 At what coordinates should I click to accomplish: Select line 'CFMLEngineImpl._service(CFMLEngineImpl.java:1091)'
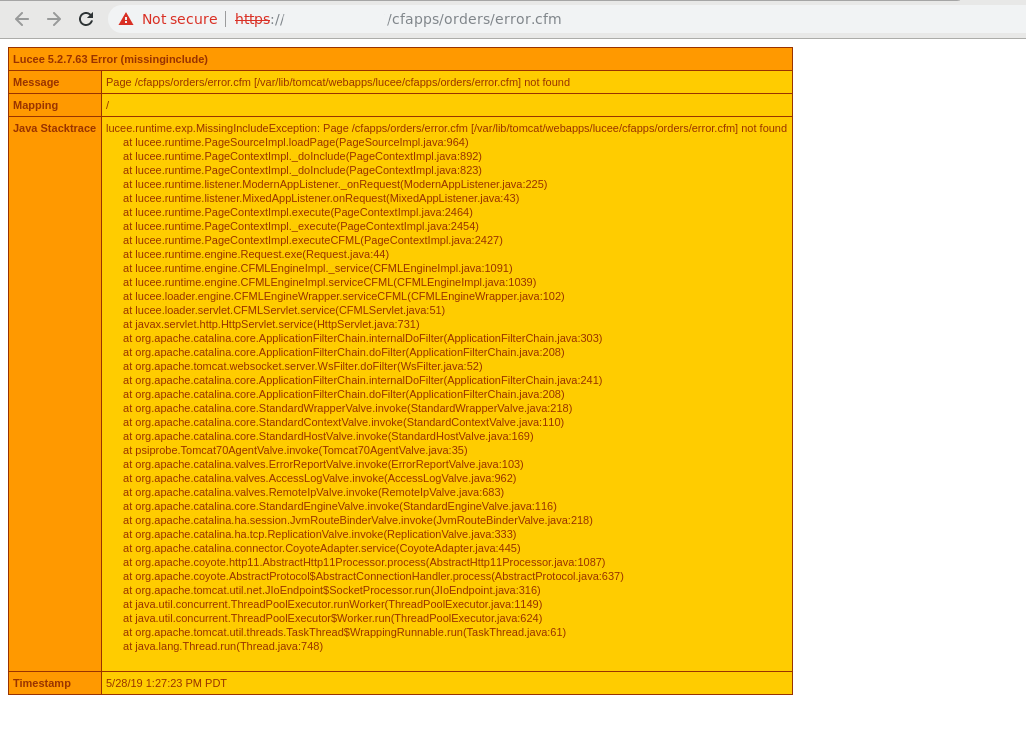[x=318, y=268]
